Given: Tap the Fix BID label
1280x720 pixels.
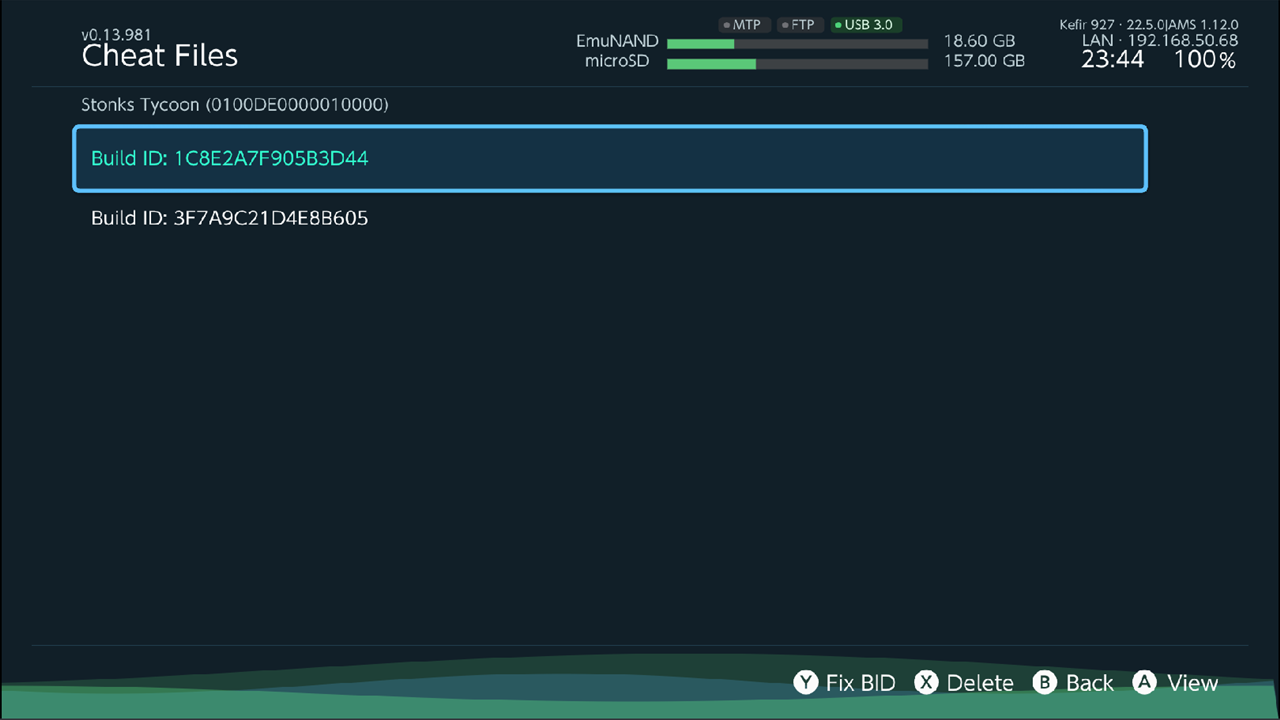Looking at the screenshot, I should [x=861, y=683].
